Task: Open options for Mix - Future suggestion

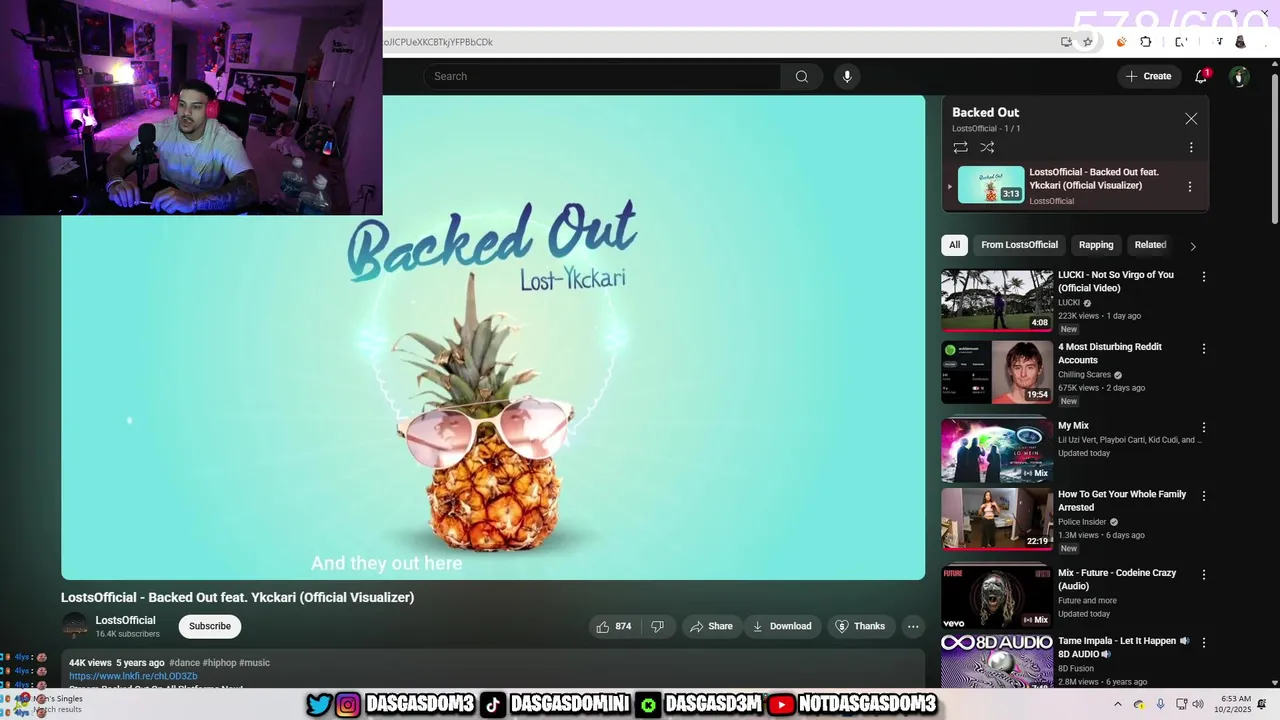Action: (1204, 574)
